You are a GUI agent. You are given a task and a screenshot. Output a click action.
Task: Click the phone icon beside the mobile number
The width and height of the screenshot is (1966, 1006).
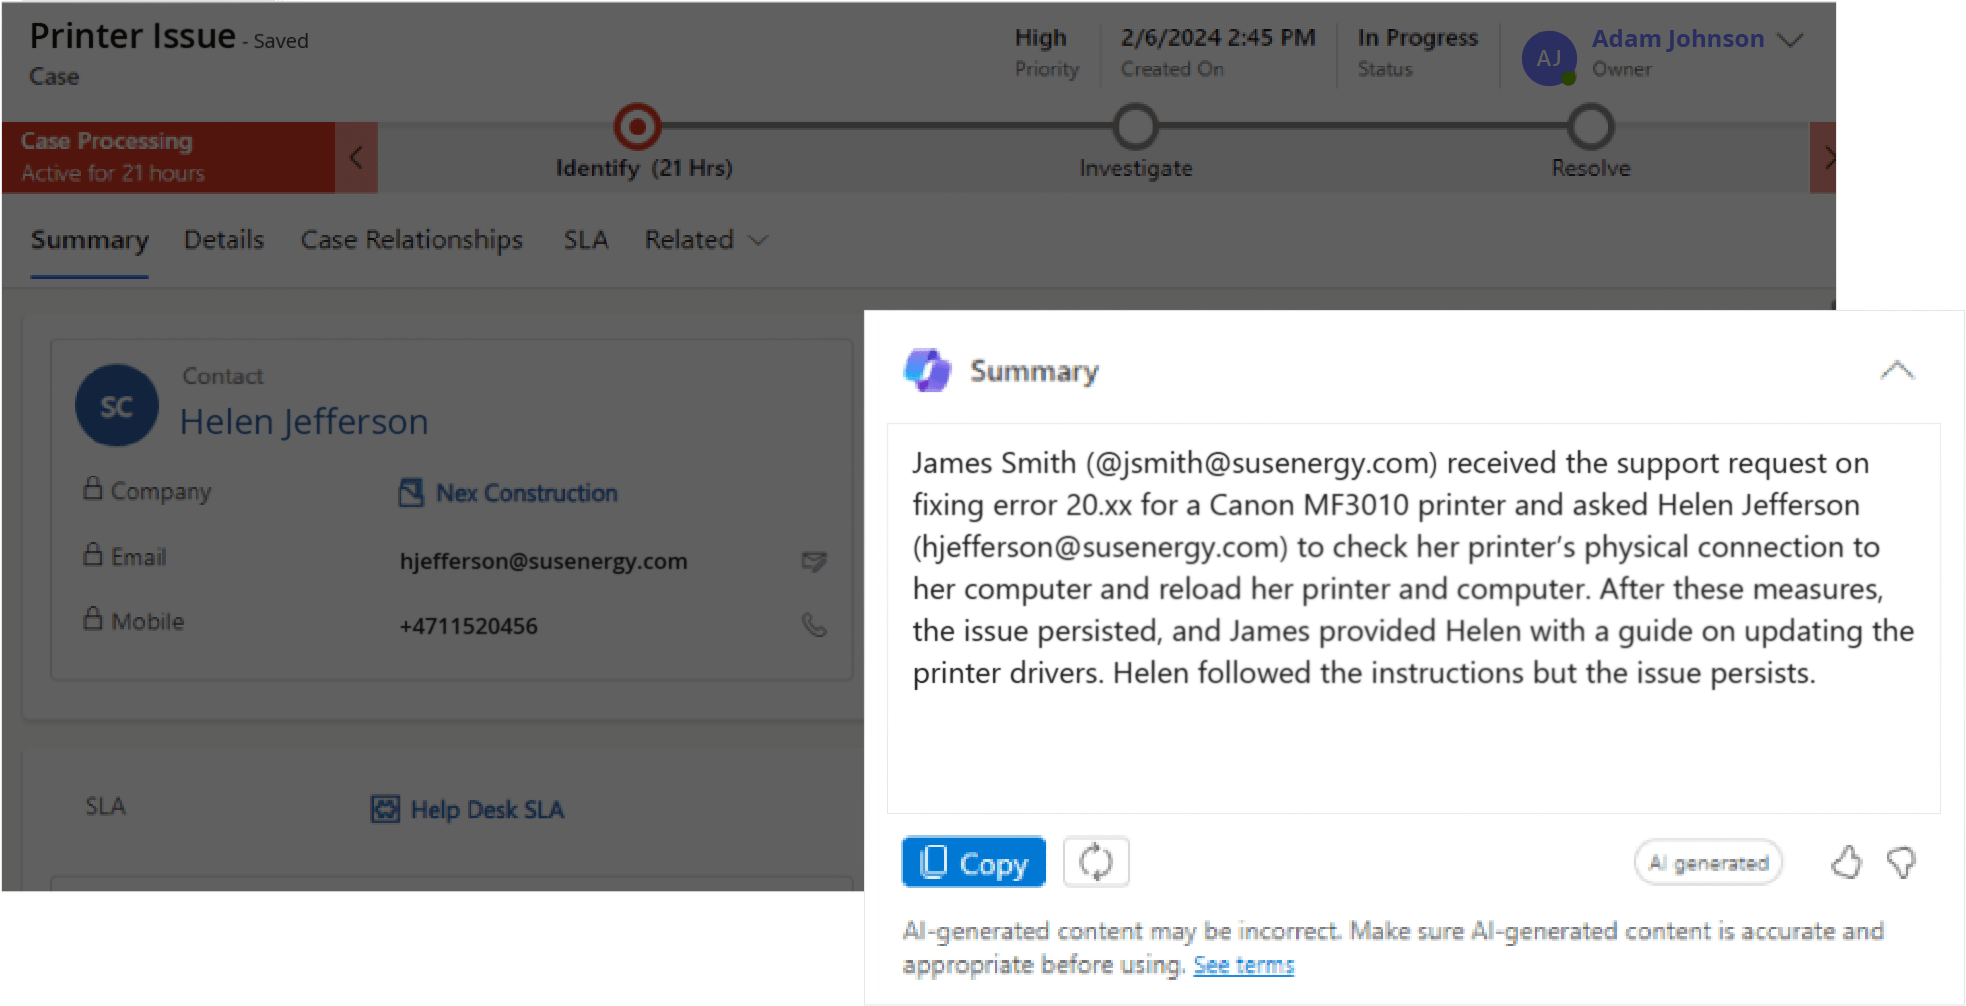813,626
